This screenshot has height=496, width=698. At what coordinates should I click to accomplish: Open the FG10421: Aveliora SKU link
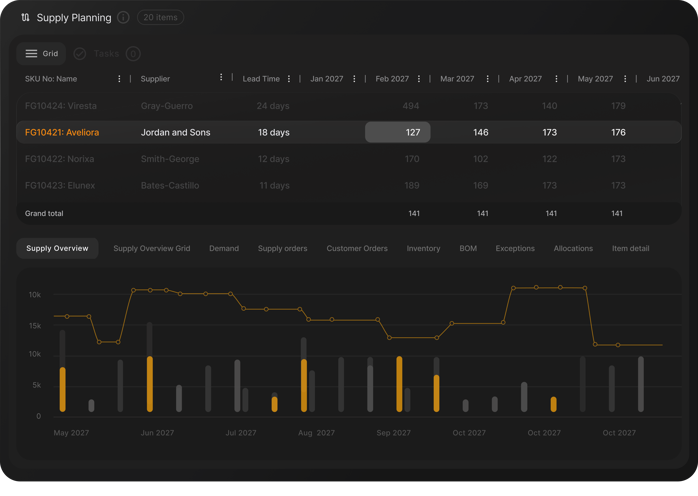pyautogui.click(x=62, y=132)
